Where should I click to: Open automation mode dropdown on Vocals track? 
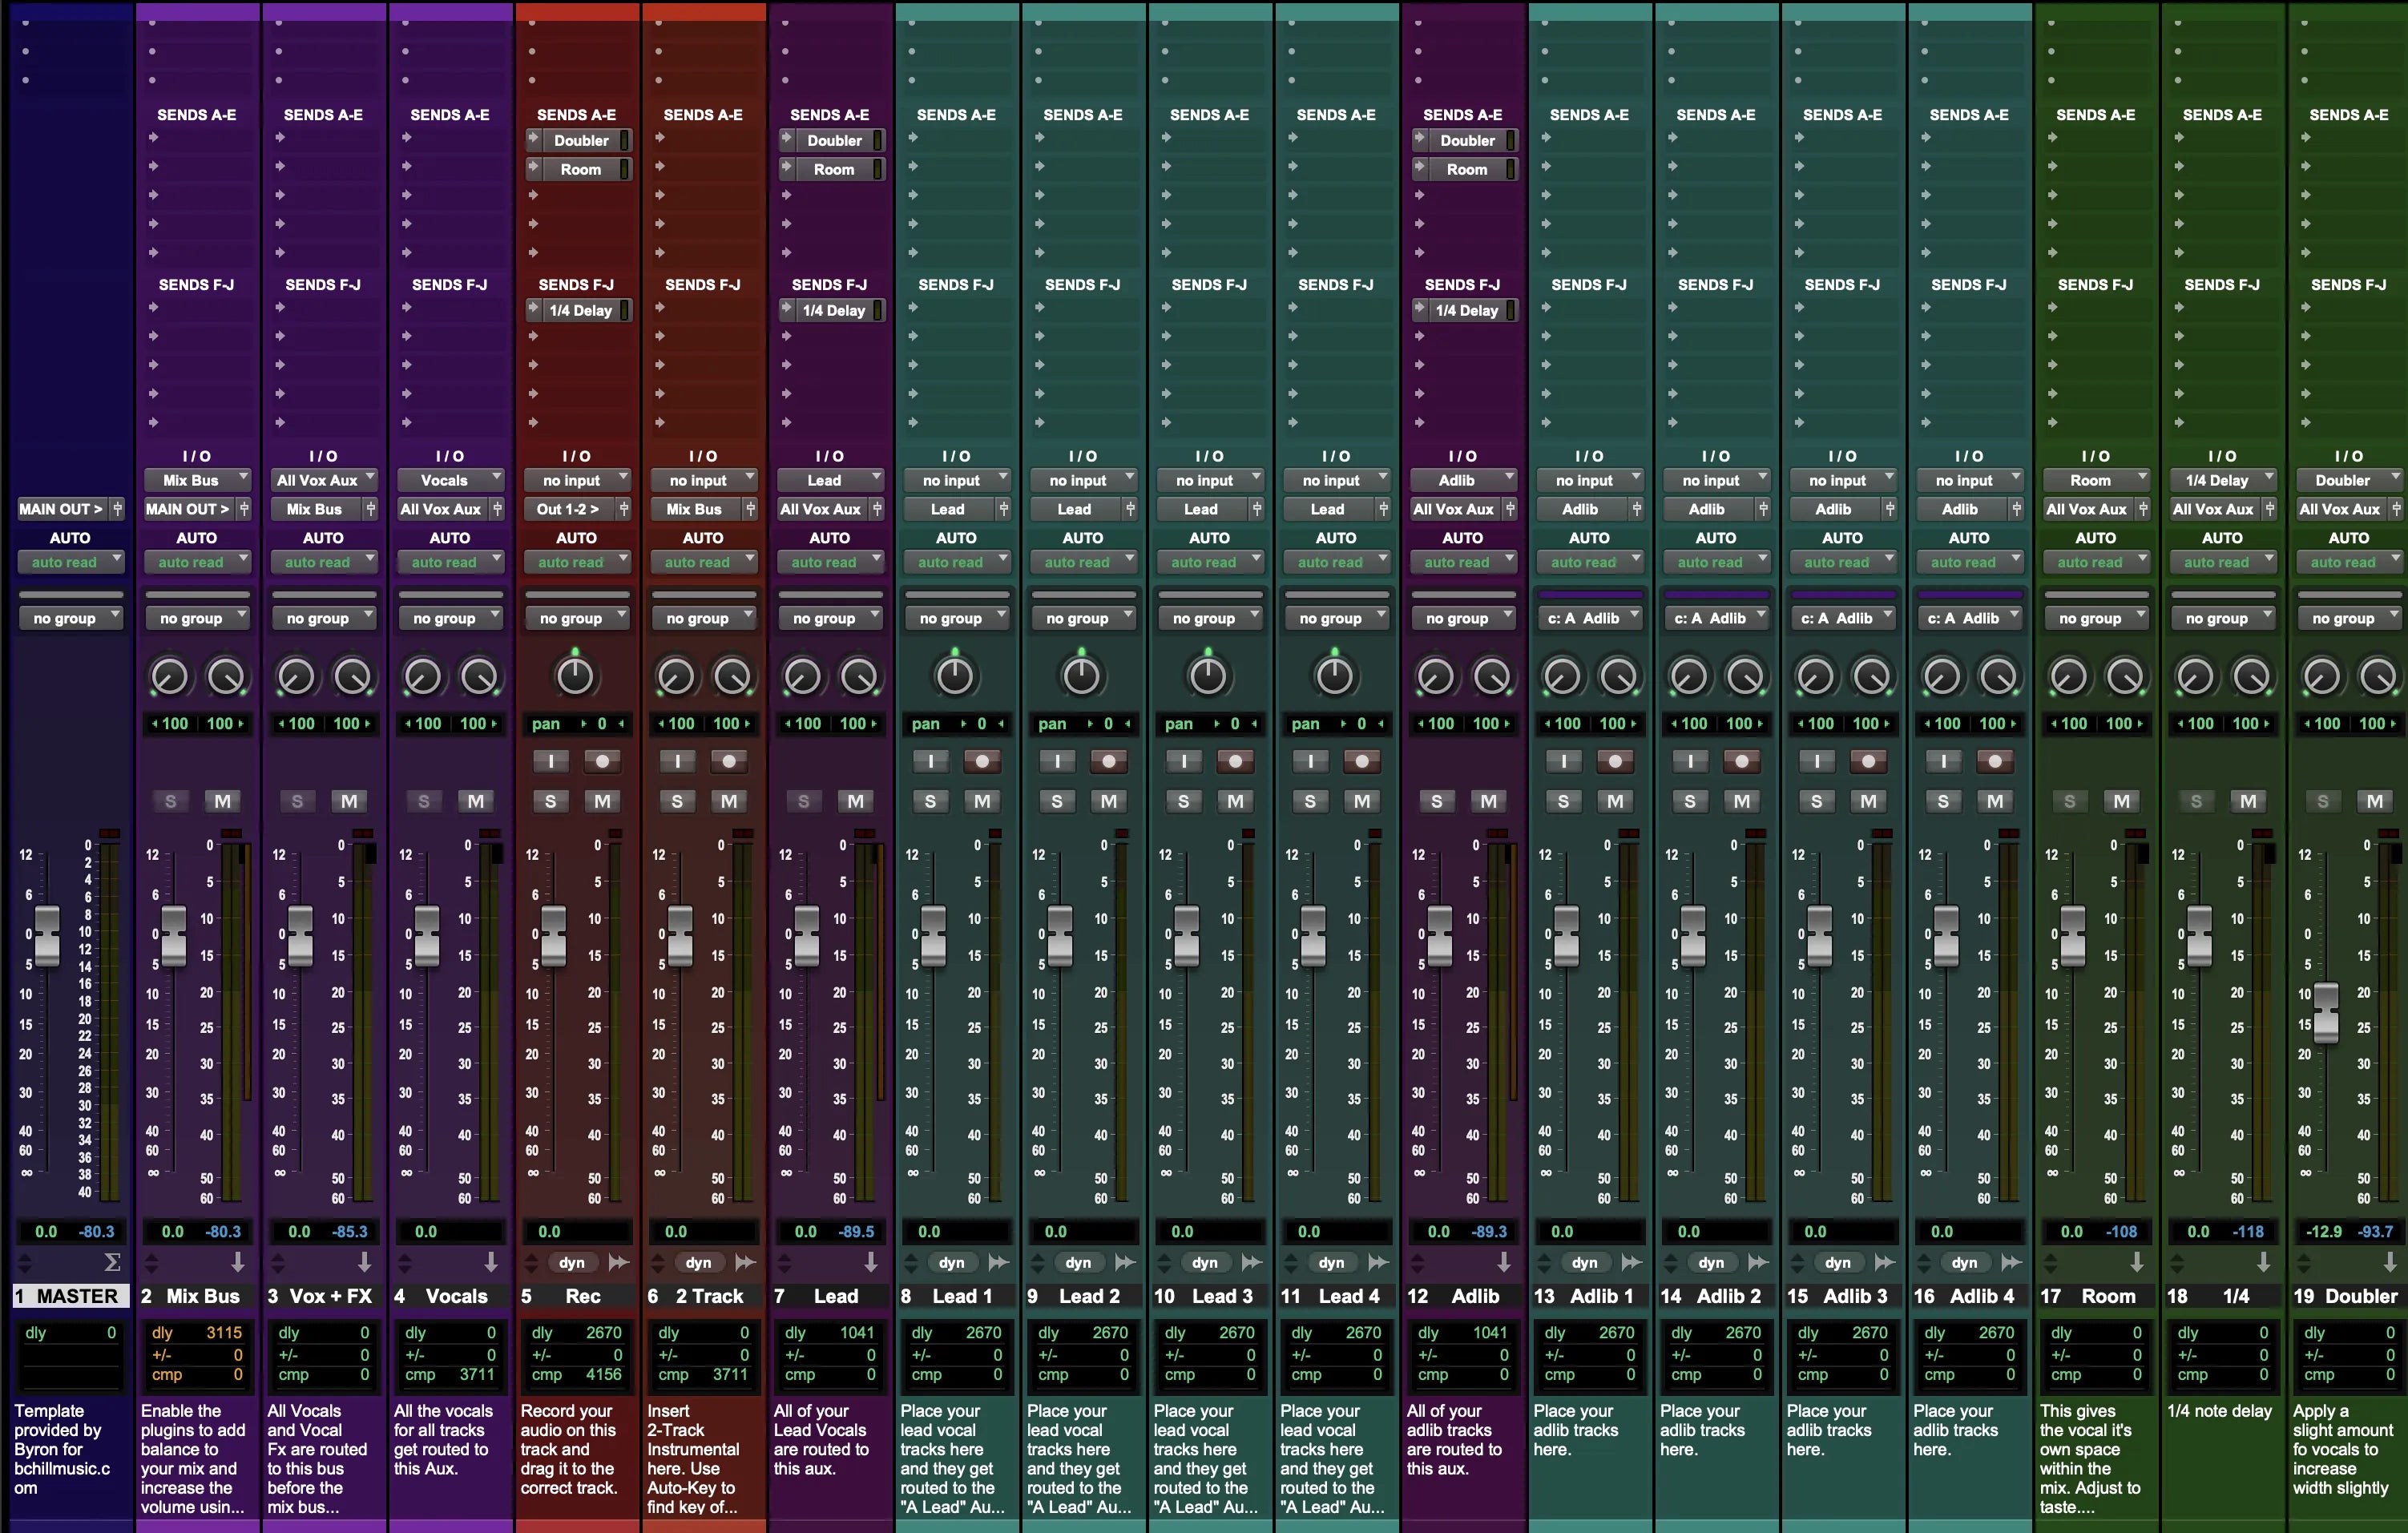tap(449, 562)
